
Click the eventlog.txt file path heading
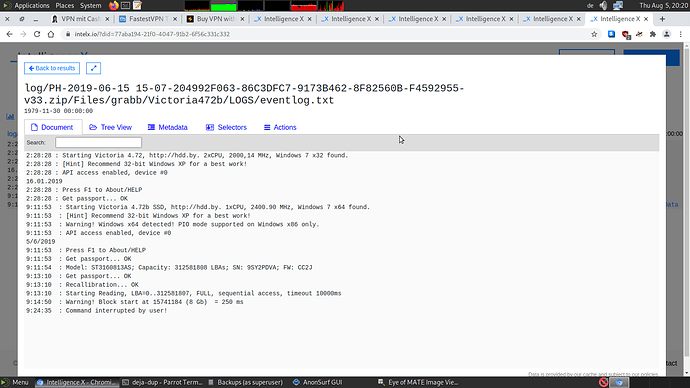244,94
